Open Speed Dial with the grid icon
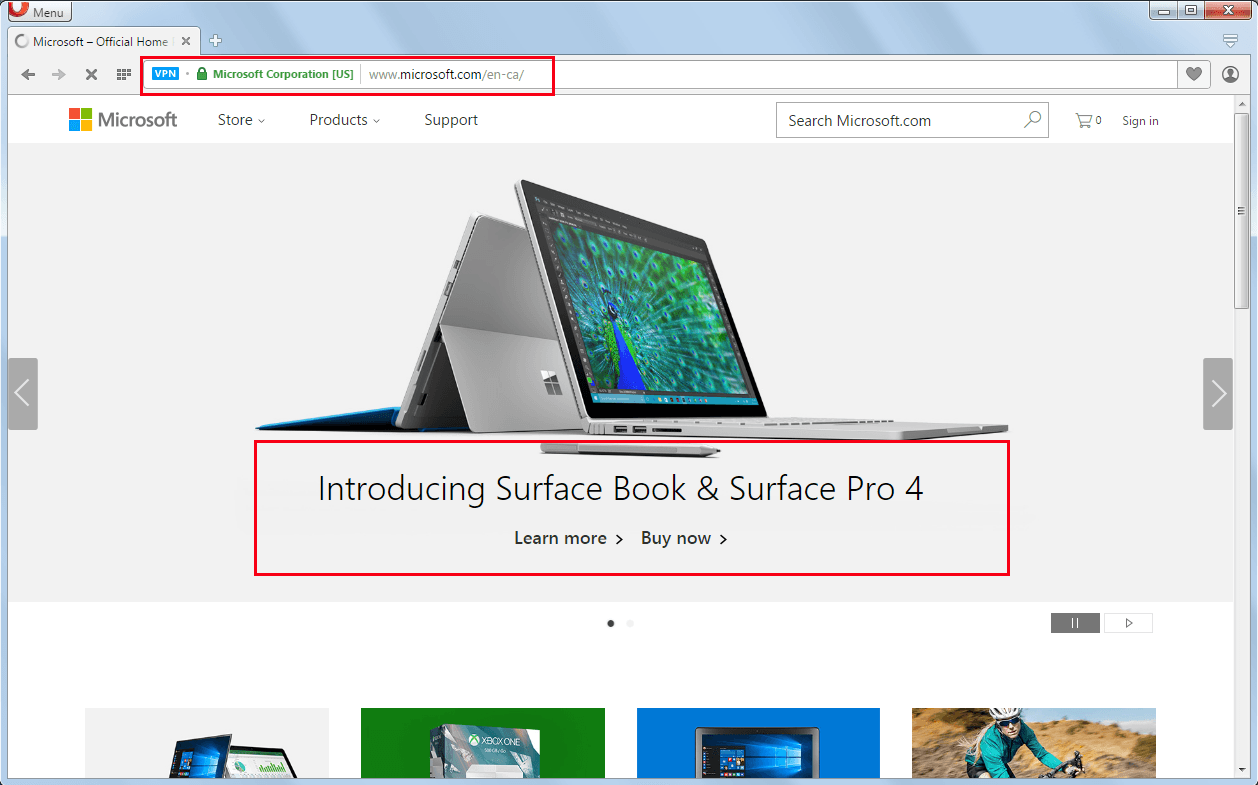This screenshot has height=785, width=1258. tap(124, 74)
